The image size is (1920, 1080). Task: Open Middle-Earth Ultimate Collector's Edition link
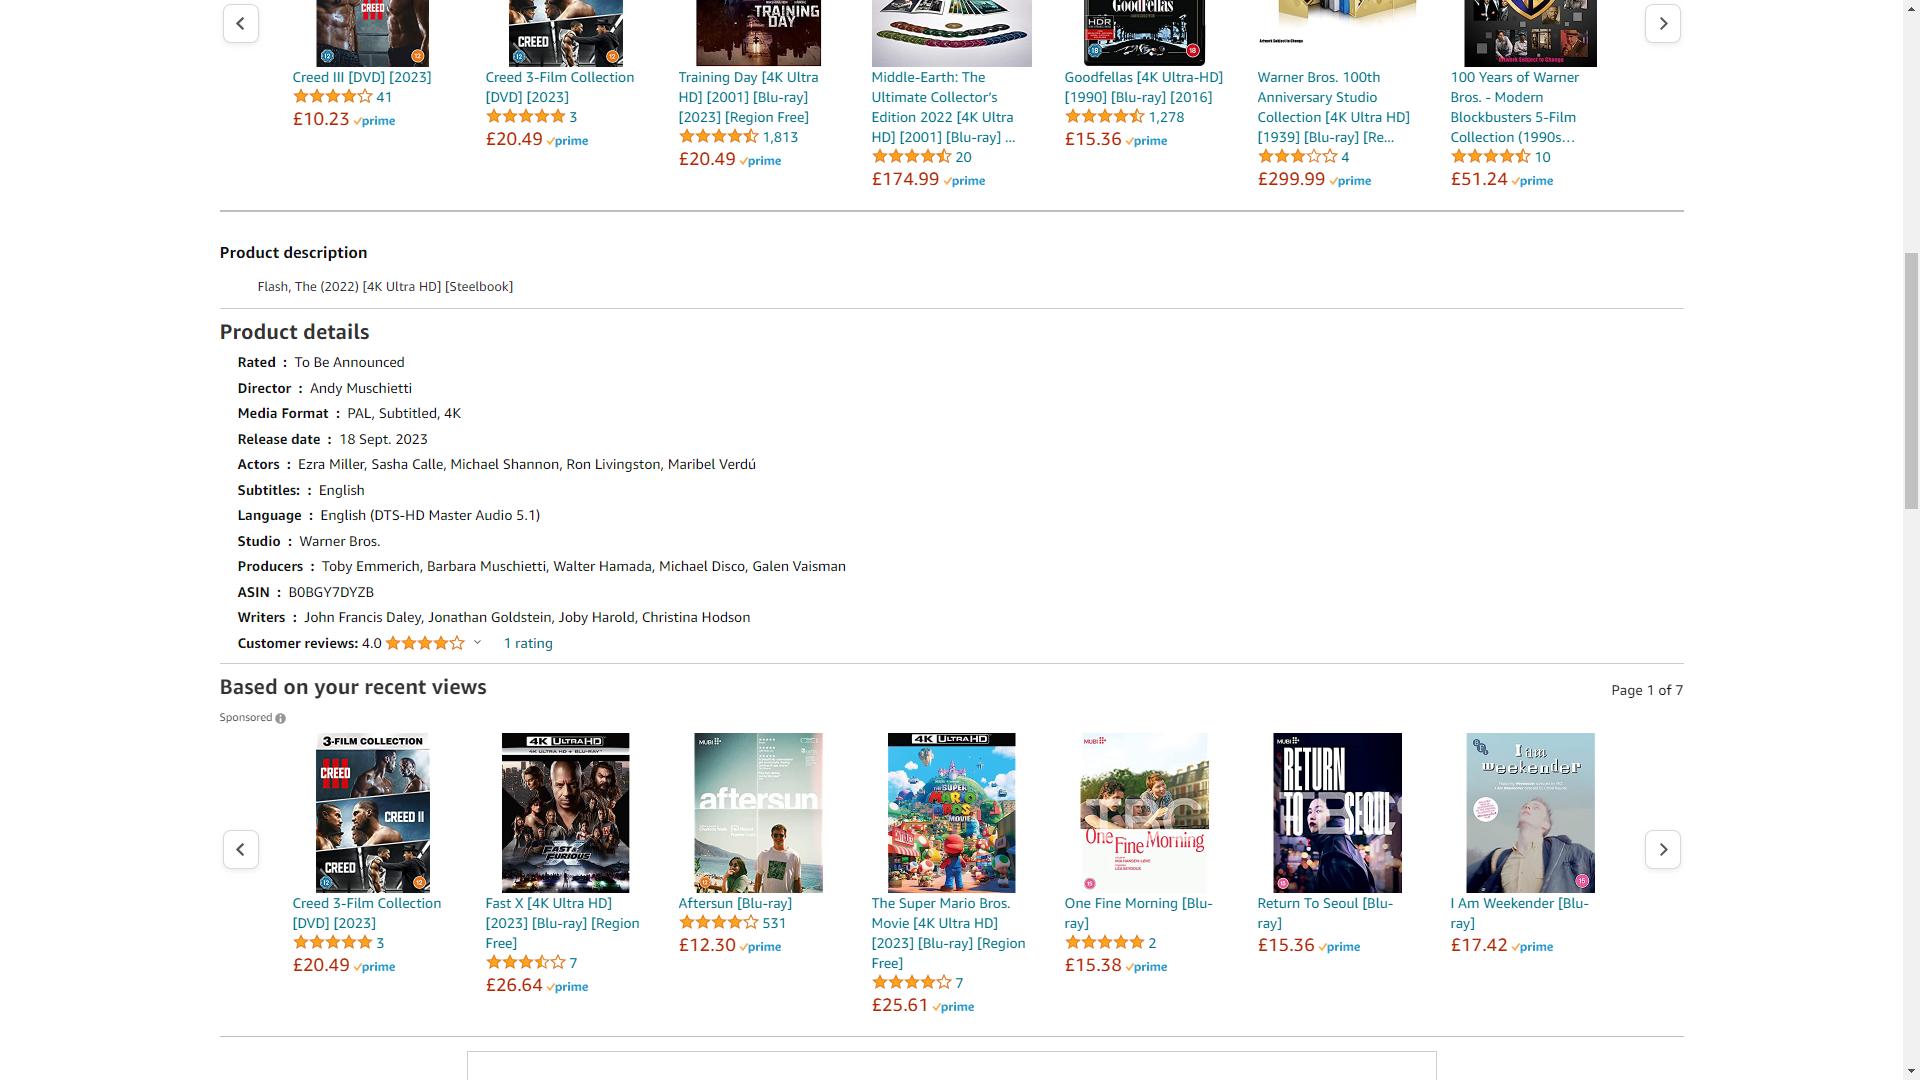(943, 107)
